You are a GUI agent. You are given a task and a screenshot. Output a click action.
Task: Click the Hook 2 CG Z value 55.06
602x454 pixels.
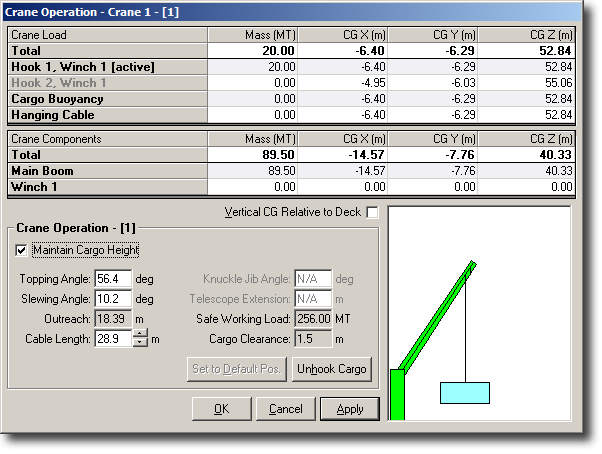[x=526, y=83]
